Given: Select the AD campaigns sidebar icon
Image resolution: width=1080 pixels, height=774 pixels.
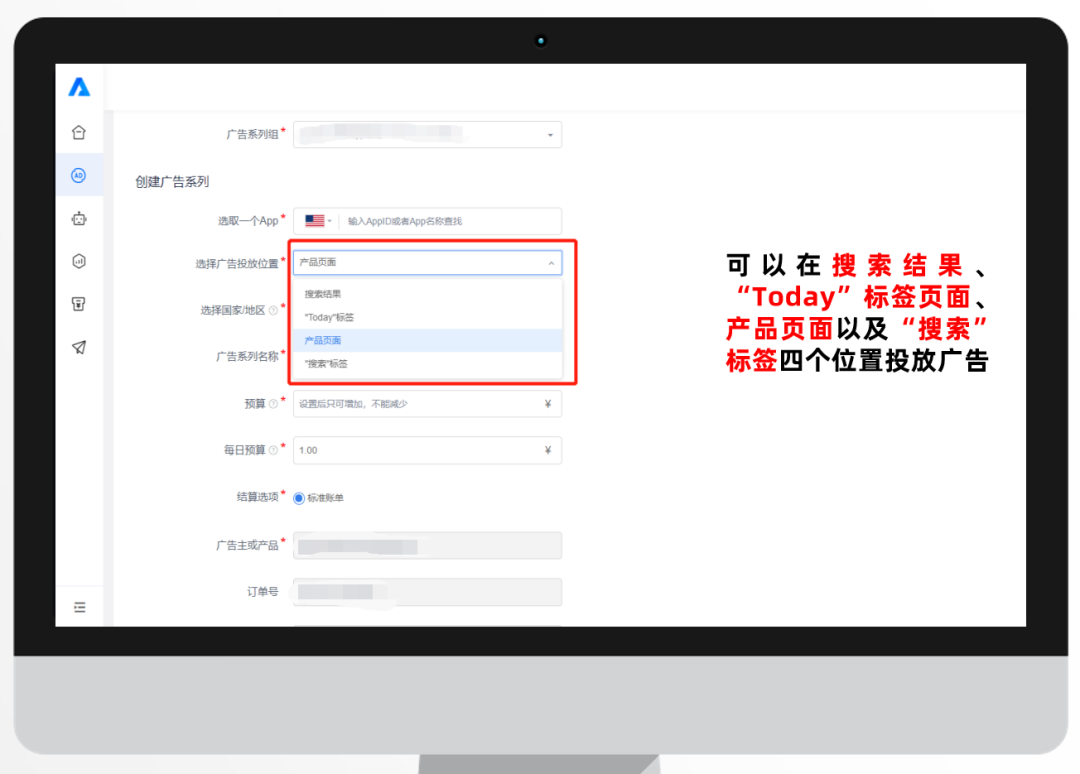Looking at the screenshot, I should point(79,176).
